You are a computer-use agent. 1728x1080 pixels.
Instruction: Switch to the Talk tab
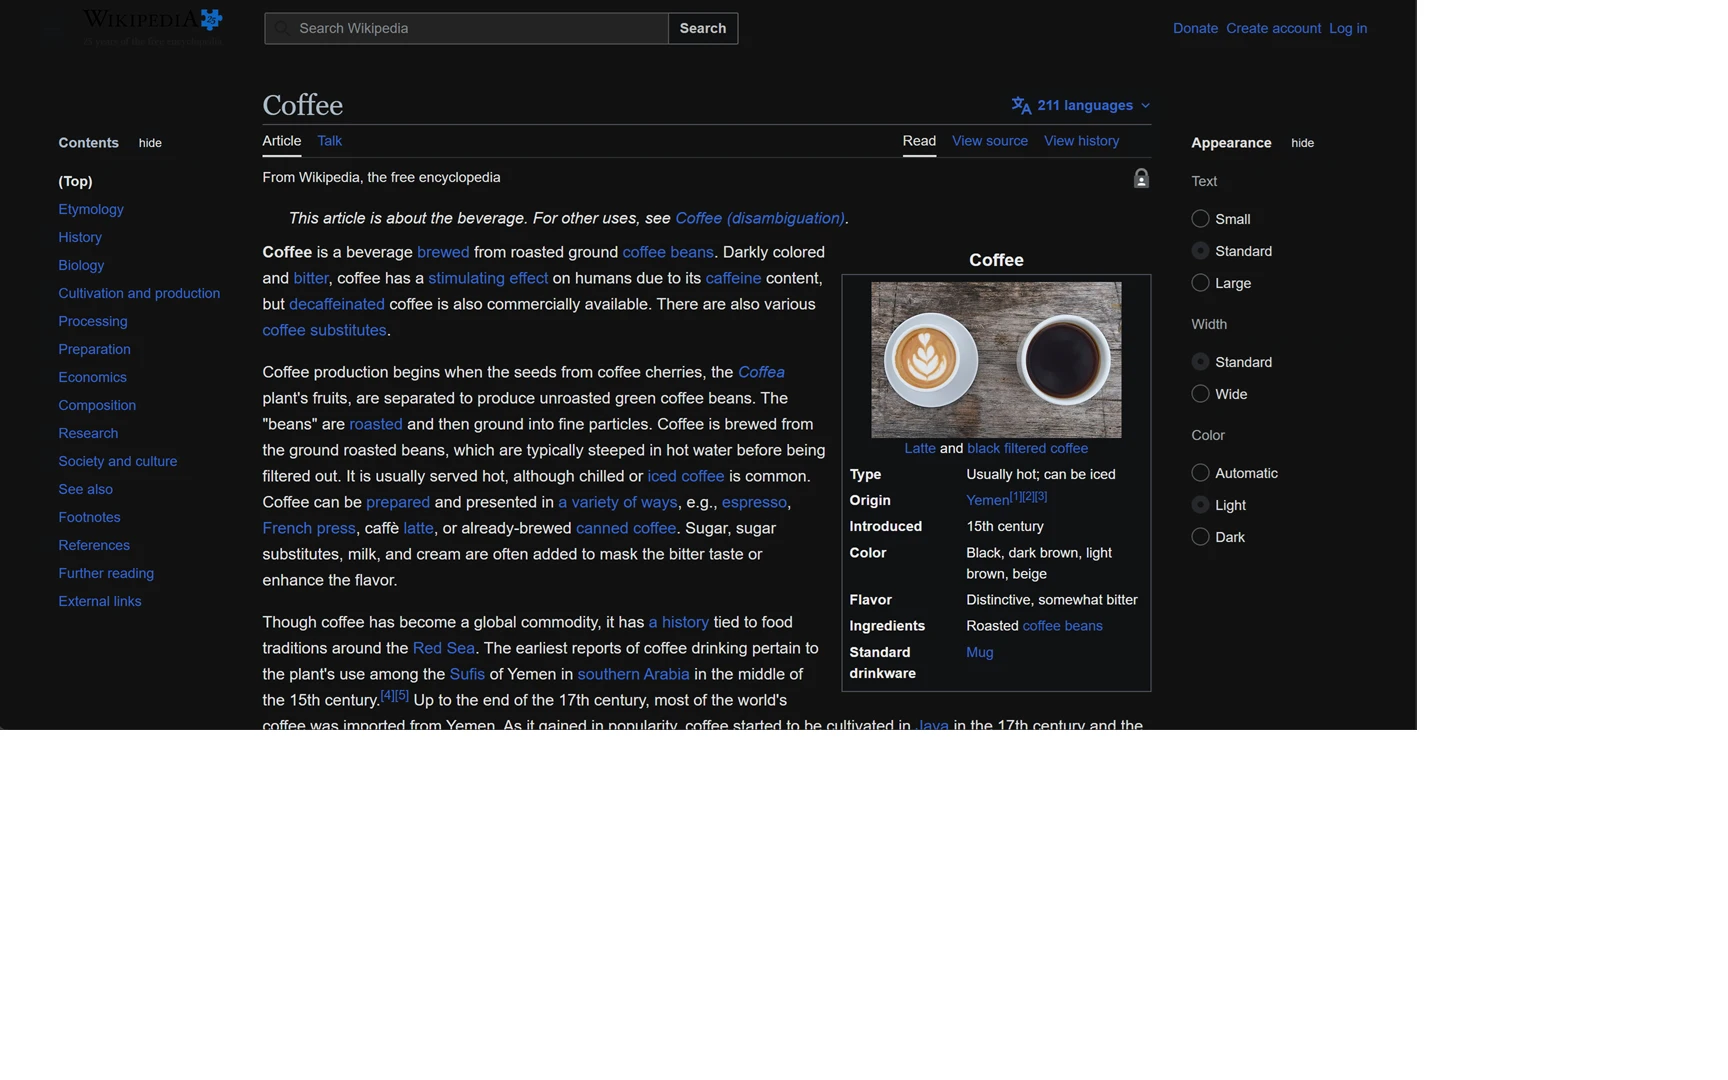pyautogui.click(x=329, y=141)
